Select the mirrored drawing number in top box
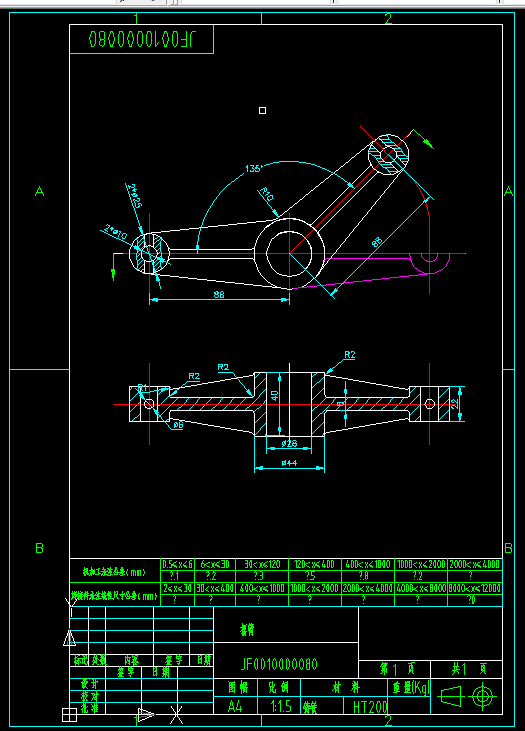 [142, 39]
